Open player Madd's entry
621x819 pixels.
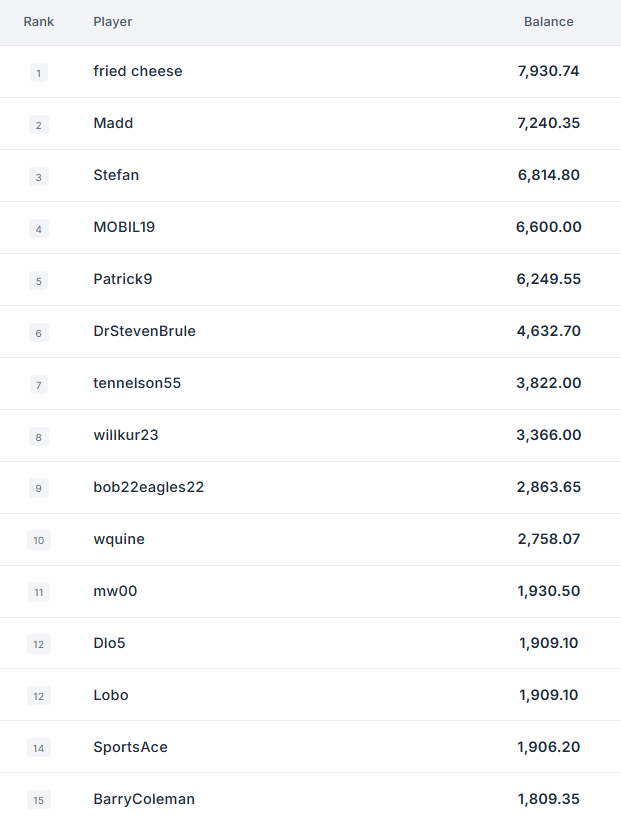113,123
